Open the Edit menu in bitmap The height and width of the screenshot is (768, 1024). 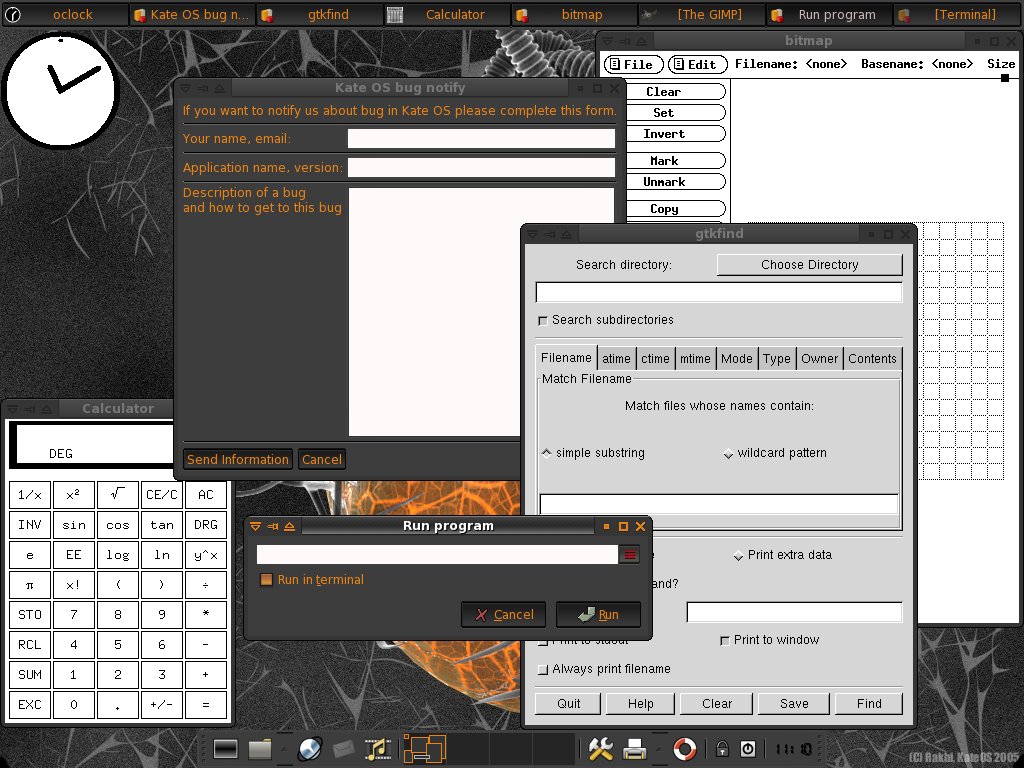click(x=697, y=64)
